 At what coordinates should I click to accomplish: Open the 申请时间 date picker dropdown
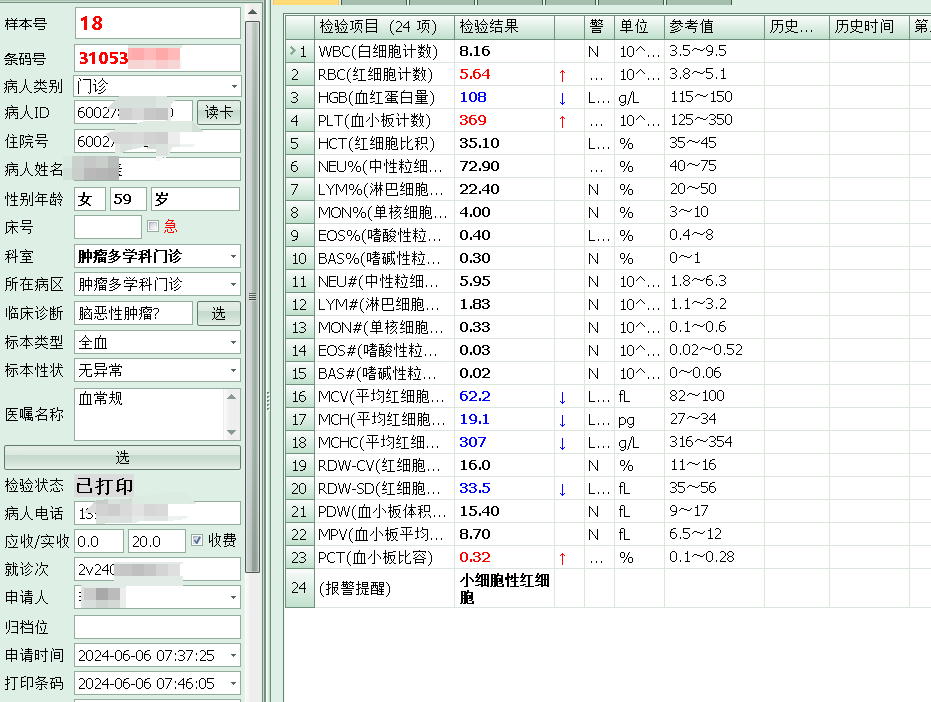(x=231, y=655)
